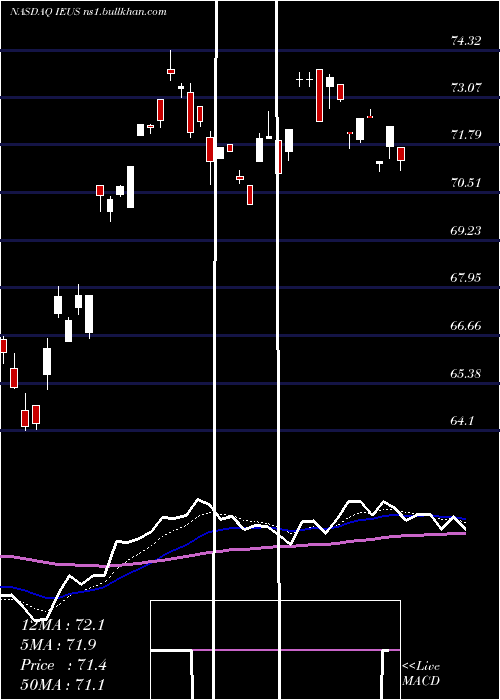This screenshot has height=700, width=500.
Task: Click the 64.1 price level label
Action: coord(462,421)
